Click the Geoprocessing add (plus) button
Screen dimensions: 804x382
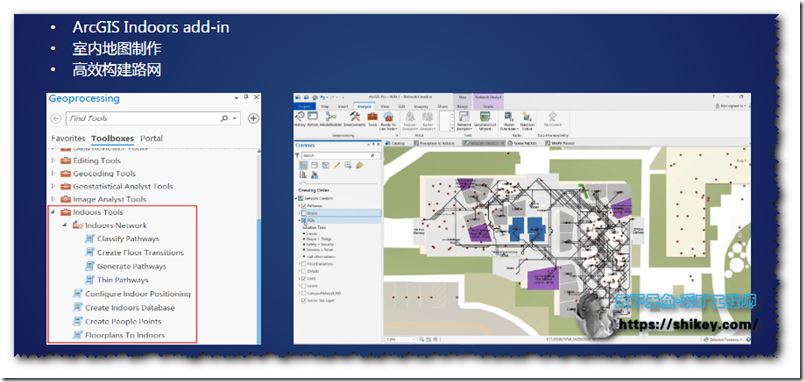click(253, 118)
